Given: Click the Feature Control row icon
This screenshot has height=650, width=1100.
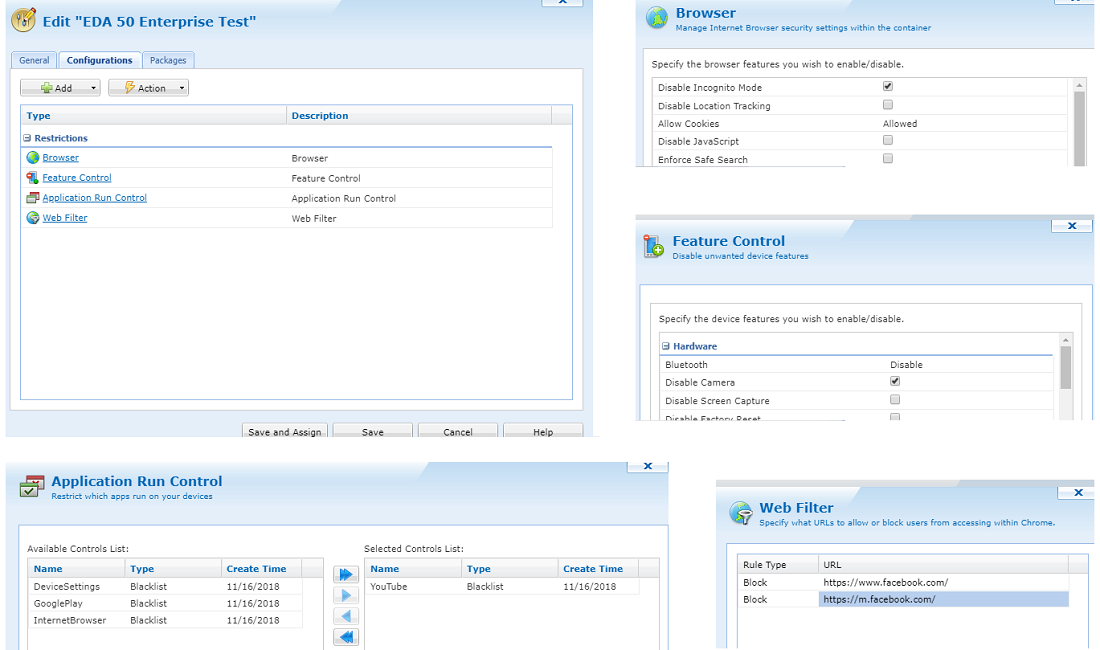Looking at the screenshot, I should pyautogui.click(x=33, y=178).
